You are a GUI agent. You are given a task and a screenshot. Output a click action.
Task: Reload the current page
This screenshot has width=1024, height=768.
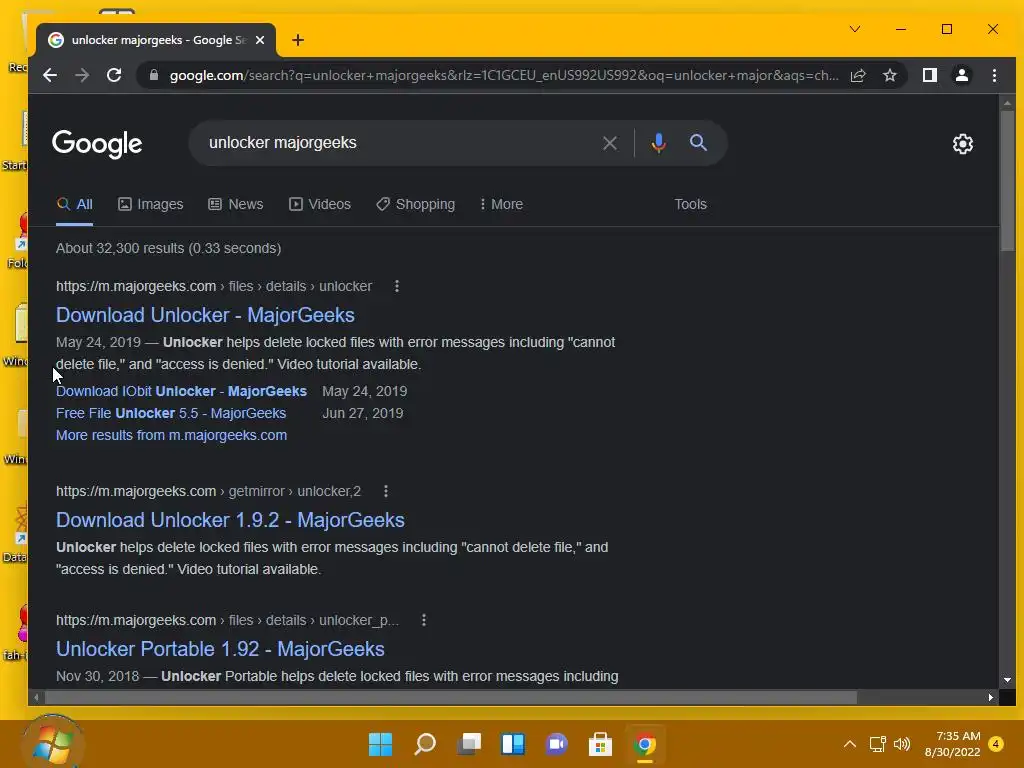tap(114, 75)
